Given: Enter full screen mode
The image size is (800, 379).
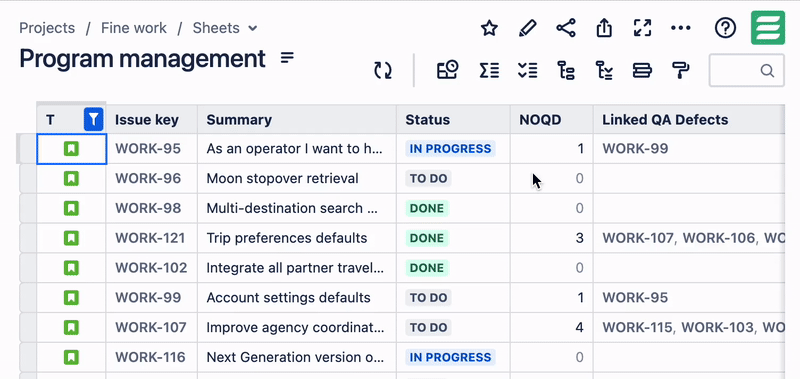Looking at the screenshot, I should coord(642,28).
